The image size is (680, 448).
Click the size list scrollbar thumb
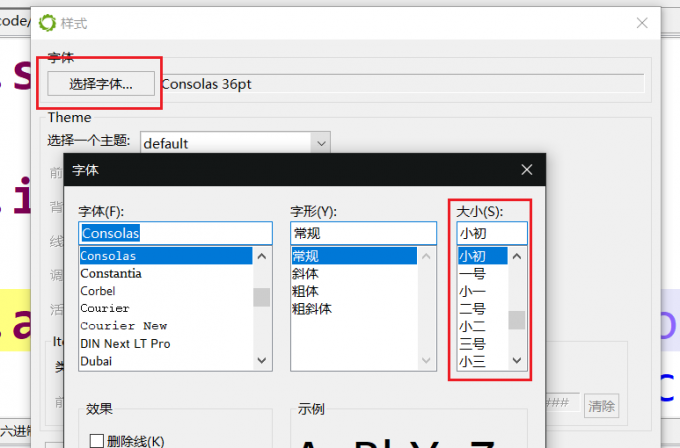click(x=517, y=320)
